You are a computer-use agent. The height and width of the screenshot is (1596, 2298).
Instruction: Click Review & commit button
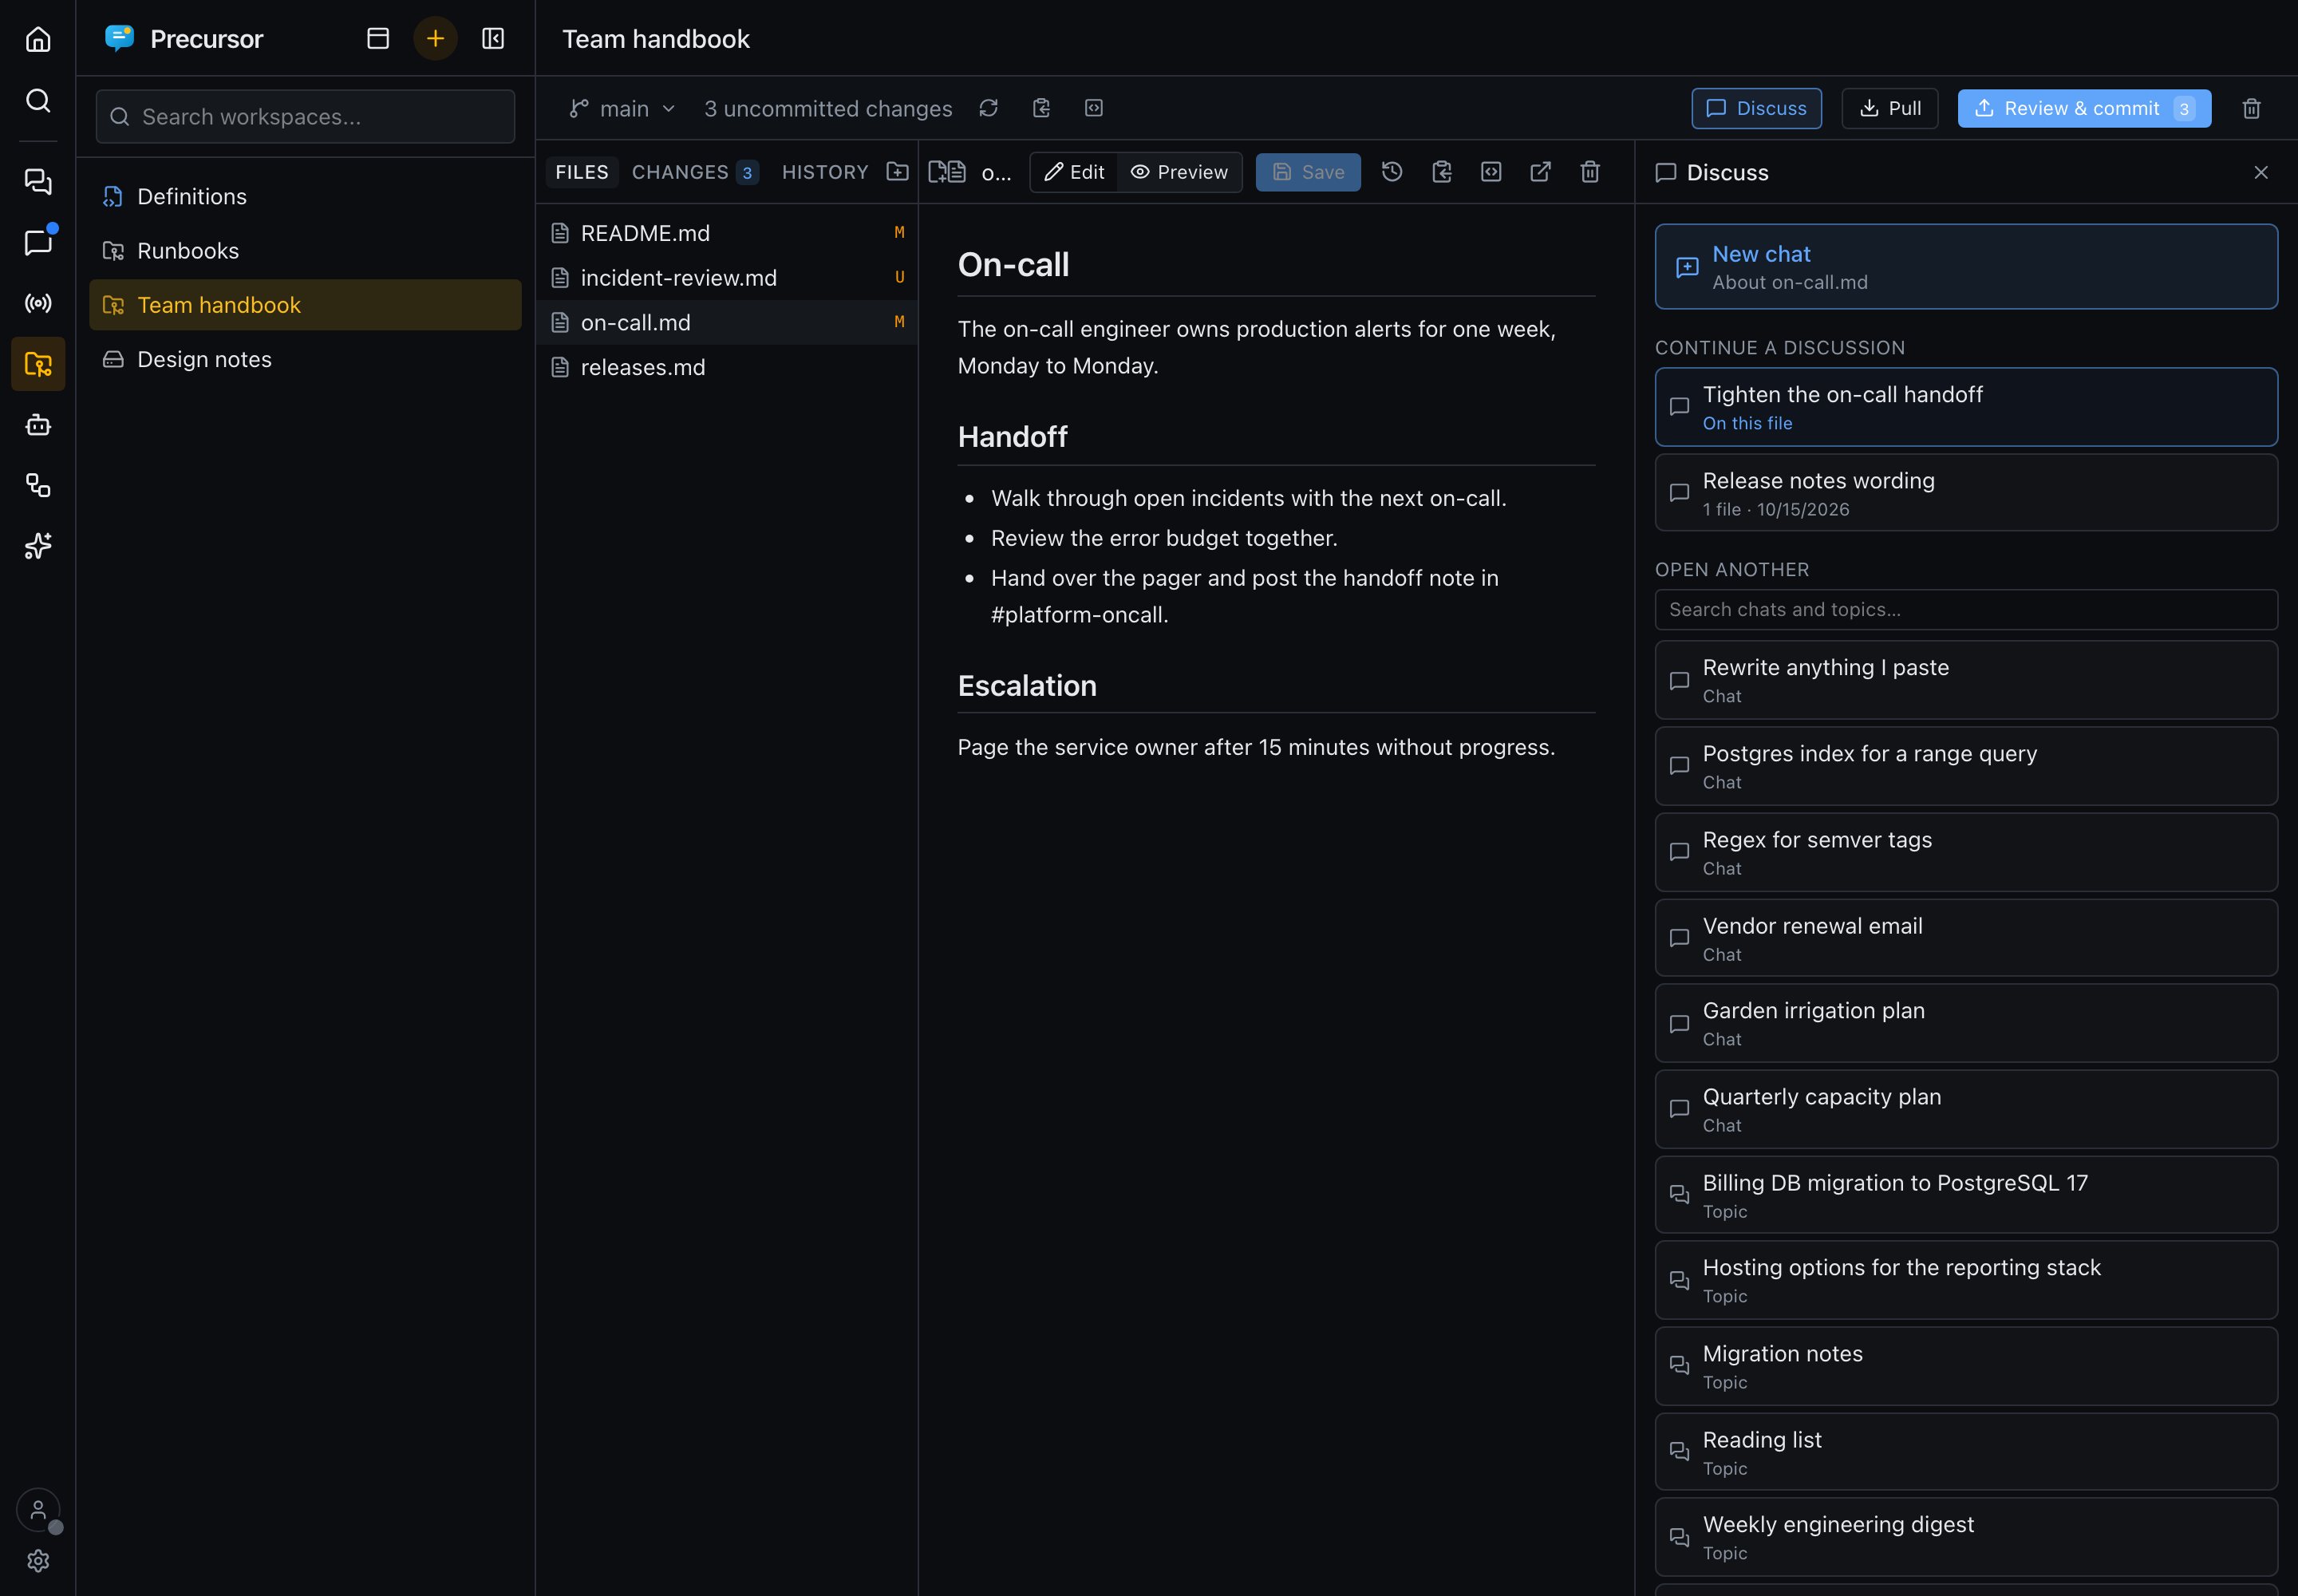(x=2084, y=108)
